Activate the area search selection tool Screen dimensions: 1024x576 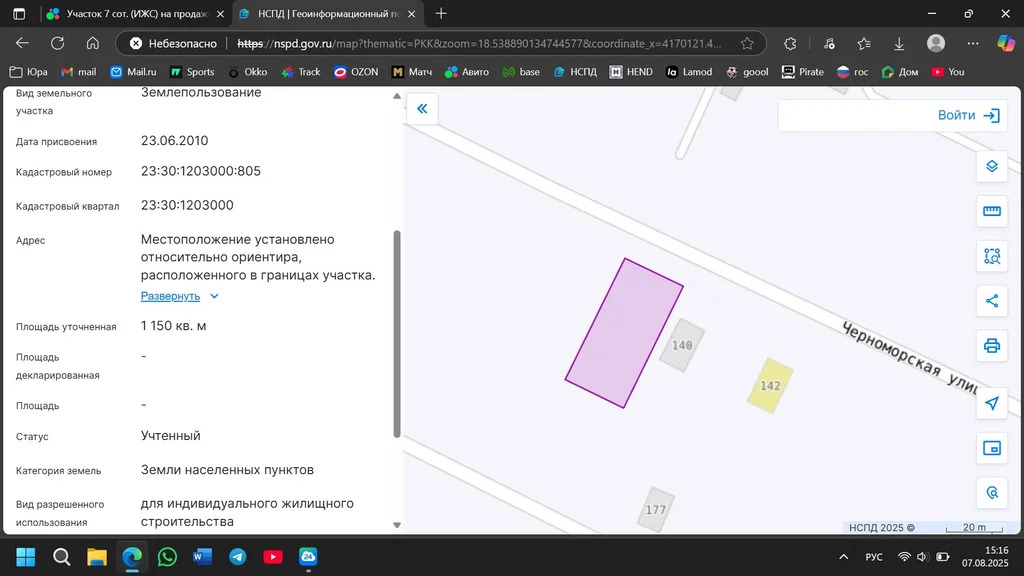click(992, 256)
